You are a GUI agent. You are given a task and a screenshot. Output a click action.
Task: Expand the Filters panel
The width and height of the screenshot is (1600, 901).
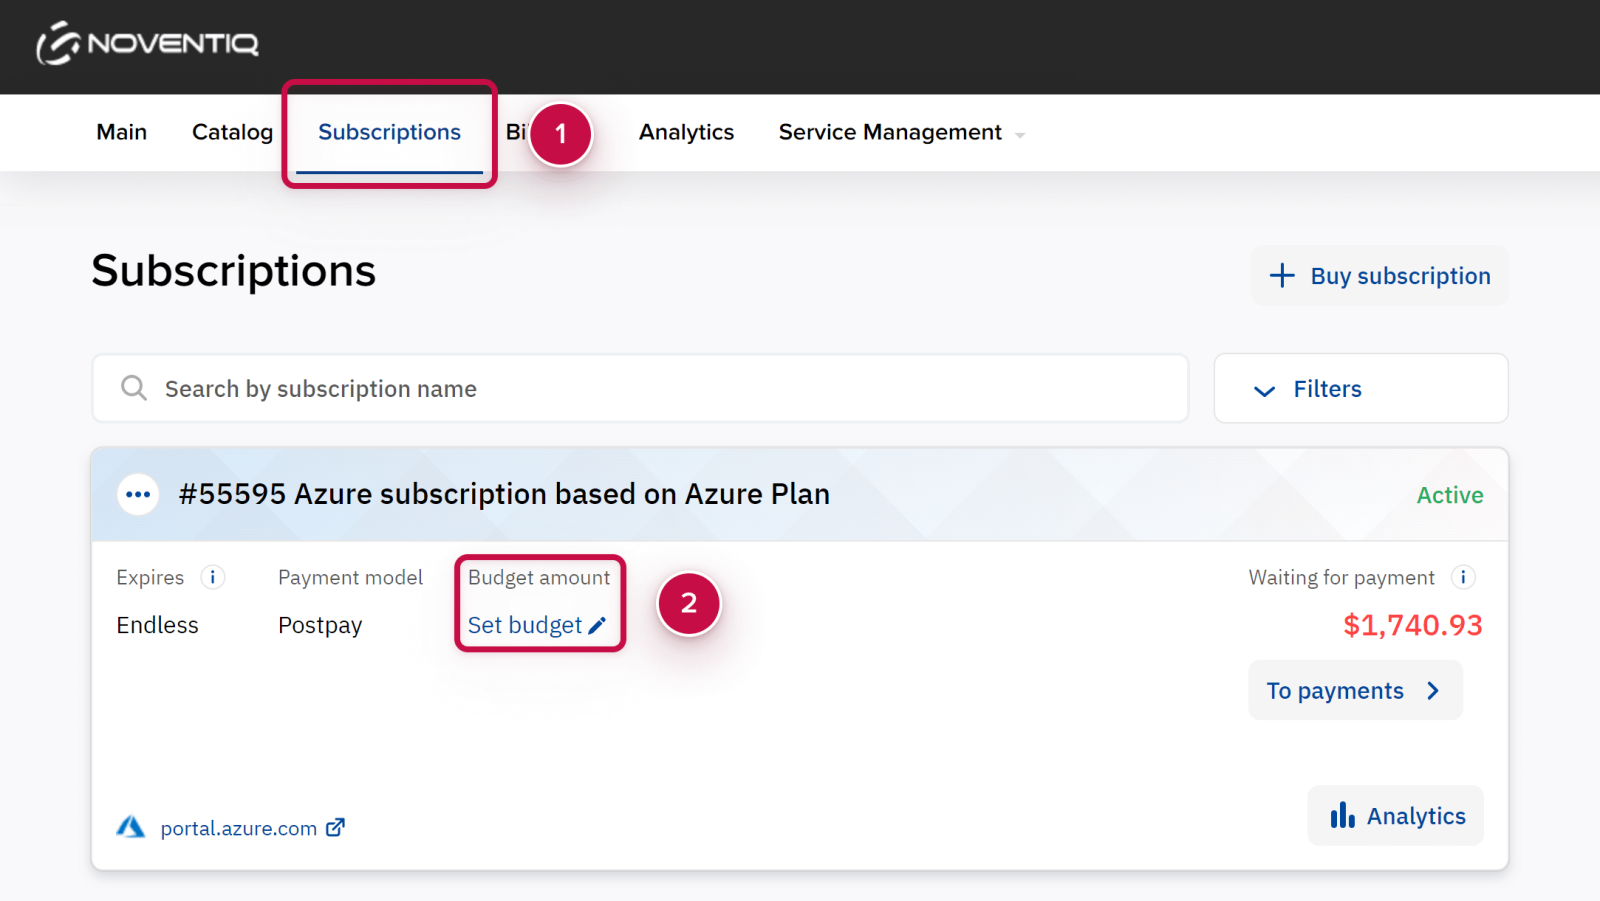click(1360, 389)
